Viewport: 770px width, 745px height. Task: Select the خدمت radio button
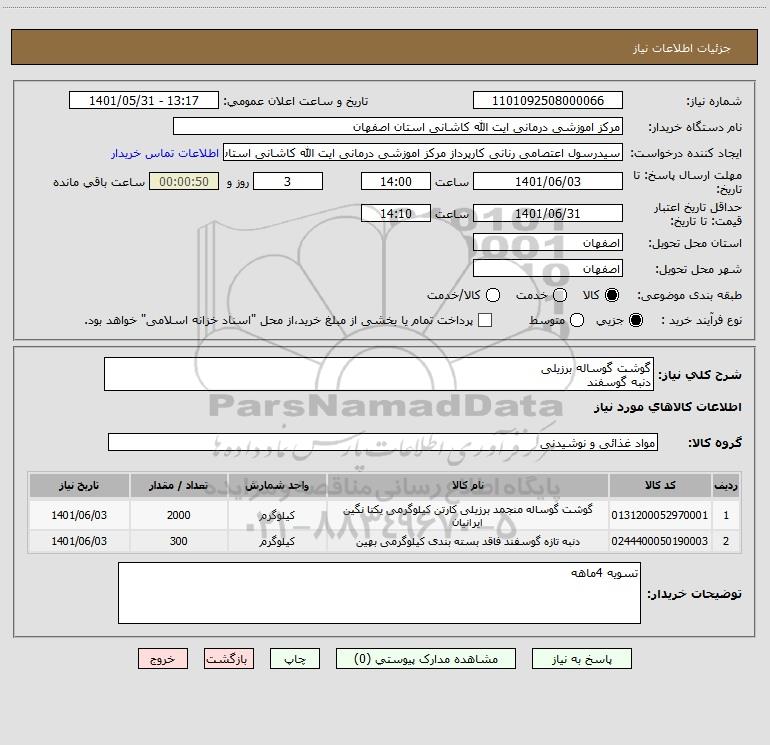[560, 295]
